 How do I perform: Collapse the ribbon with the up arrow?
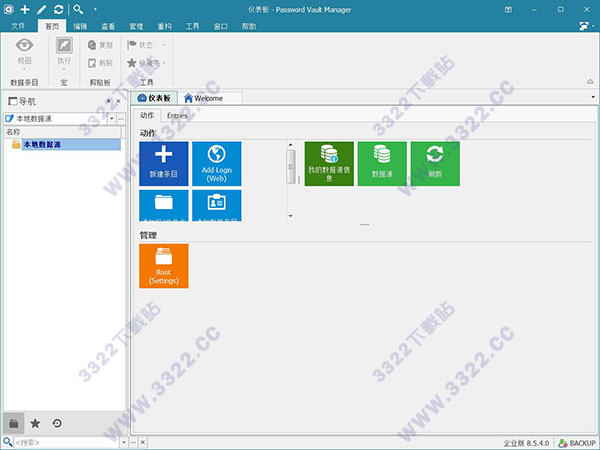tap(590, 82)
